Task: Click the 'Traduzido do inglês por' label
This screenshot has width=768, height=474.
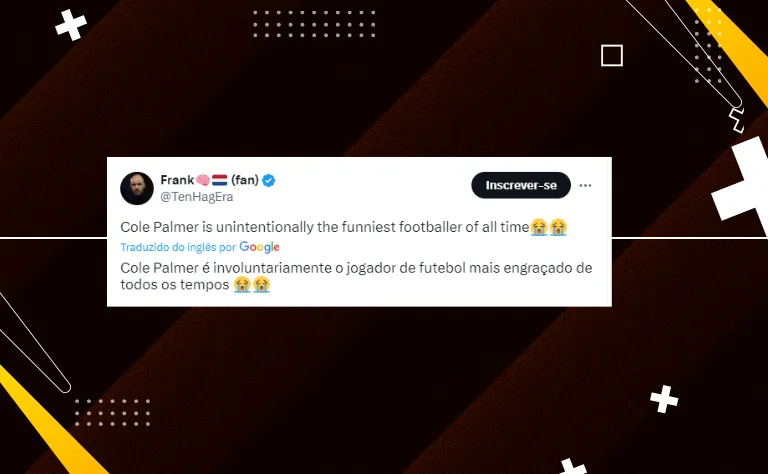Action: [x=178, y=247]
